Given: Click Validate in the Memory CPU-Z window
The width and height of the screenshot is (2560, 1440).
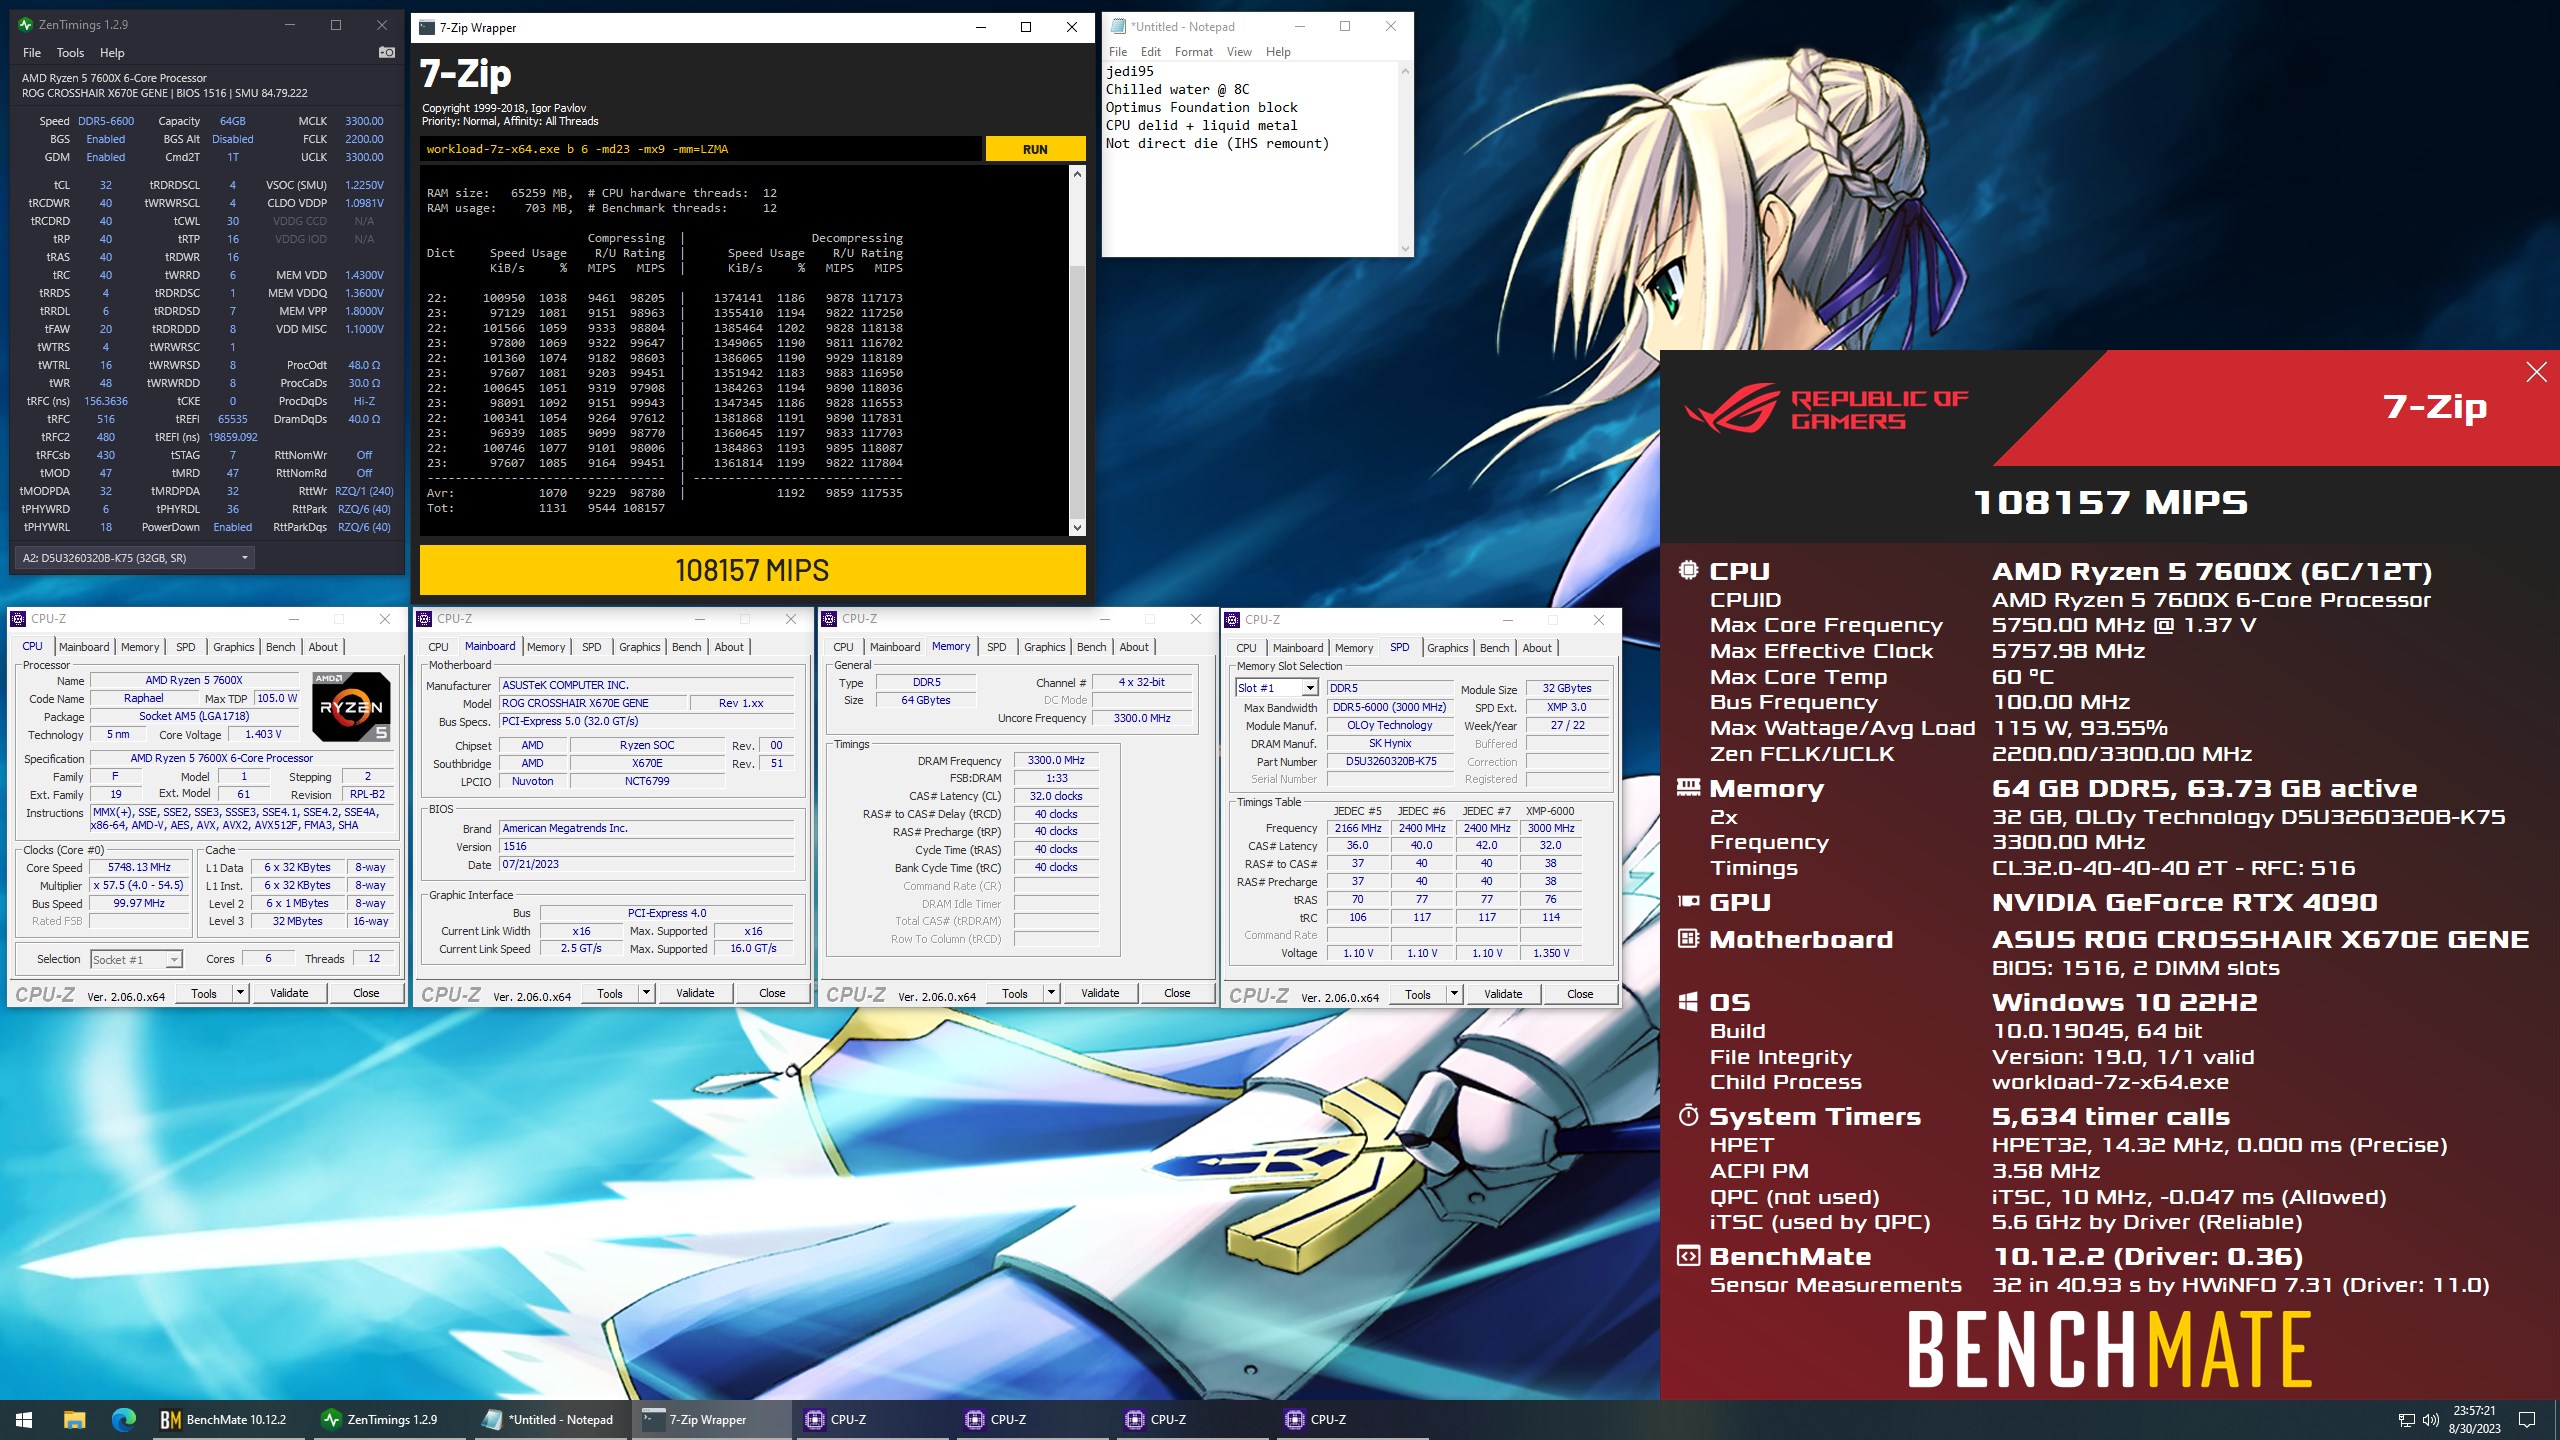Looking at the screenshot, I should [x=1100, y=993].
